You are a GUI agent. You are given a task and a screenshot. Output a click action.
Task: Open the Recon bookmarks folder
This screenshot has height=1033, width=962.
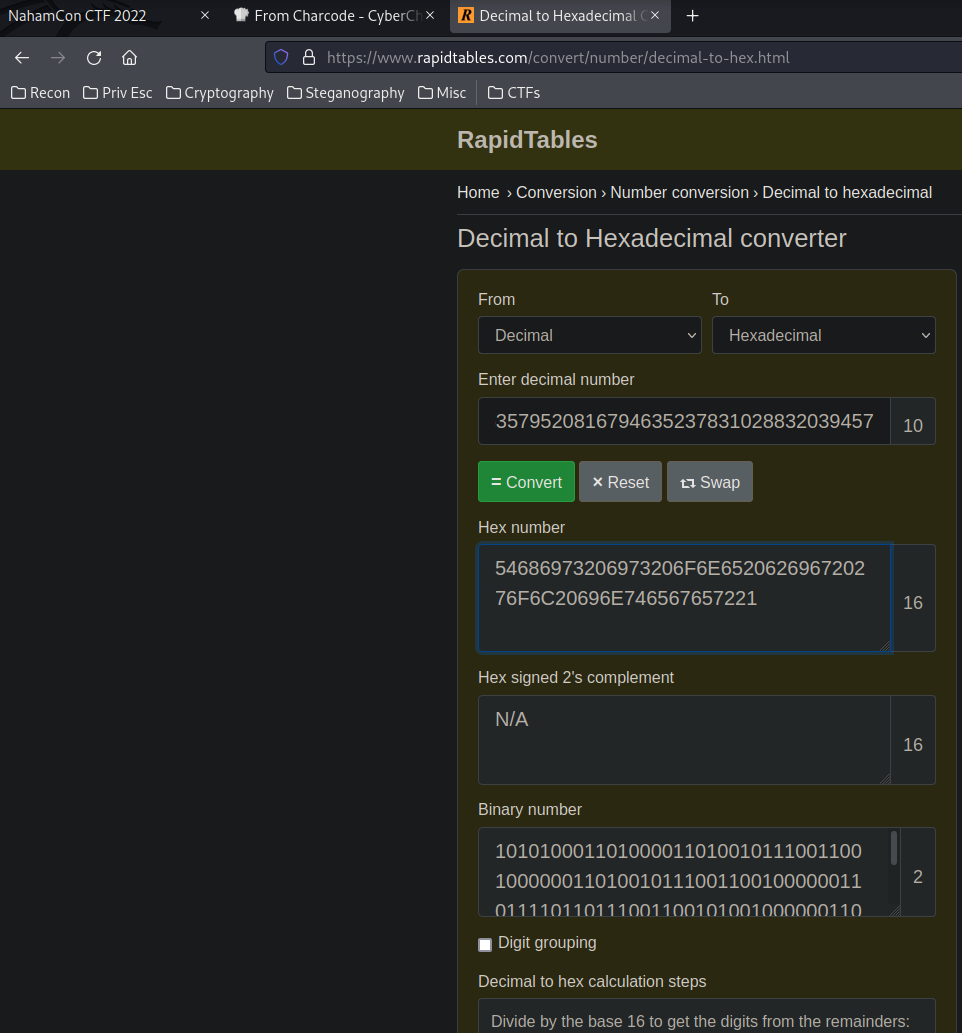(x=41, y=93)
